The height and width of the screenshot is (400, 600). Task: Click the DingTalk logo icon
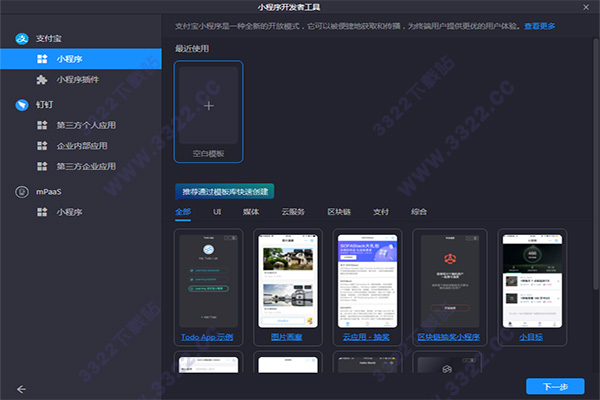pos(22,104)
